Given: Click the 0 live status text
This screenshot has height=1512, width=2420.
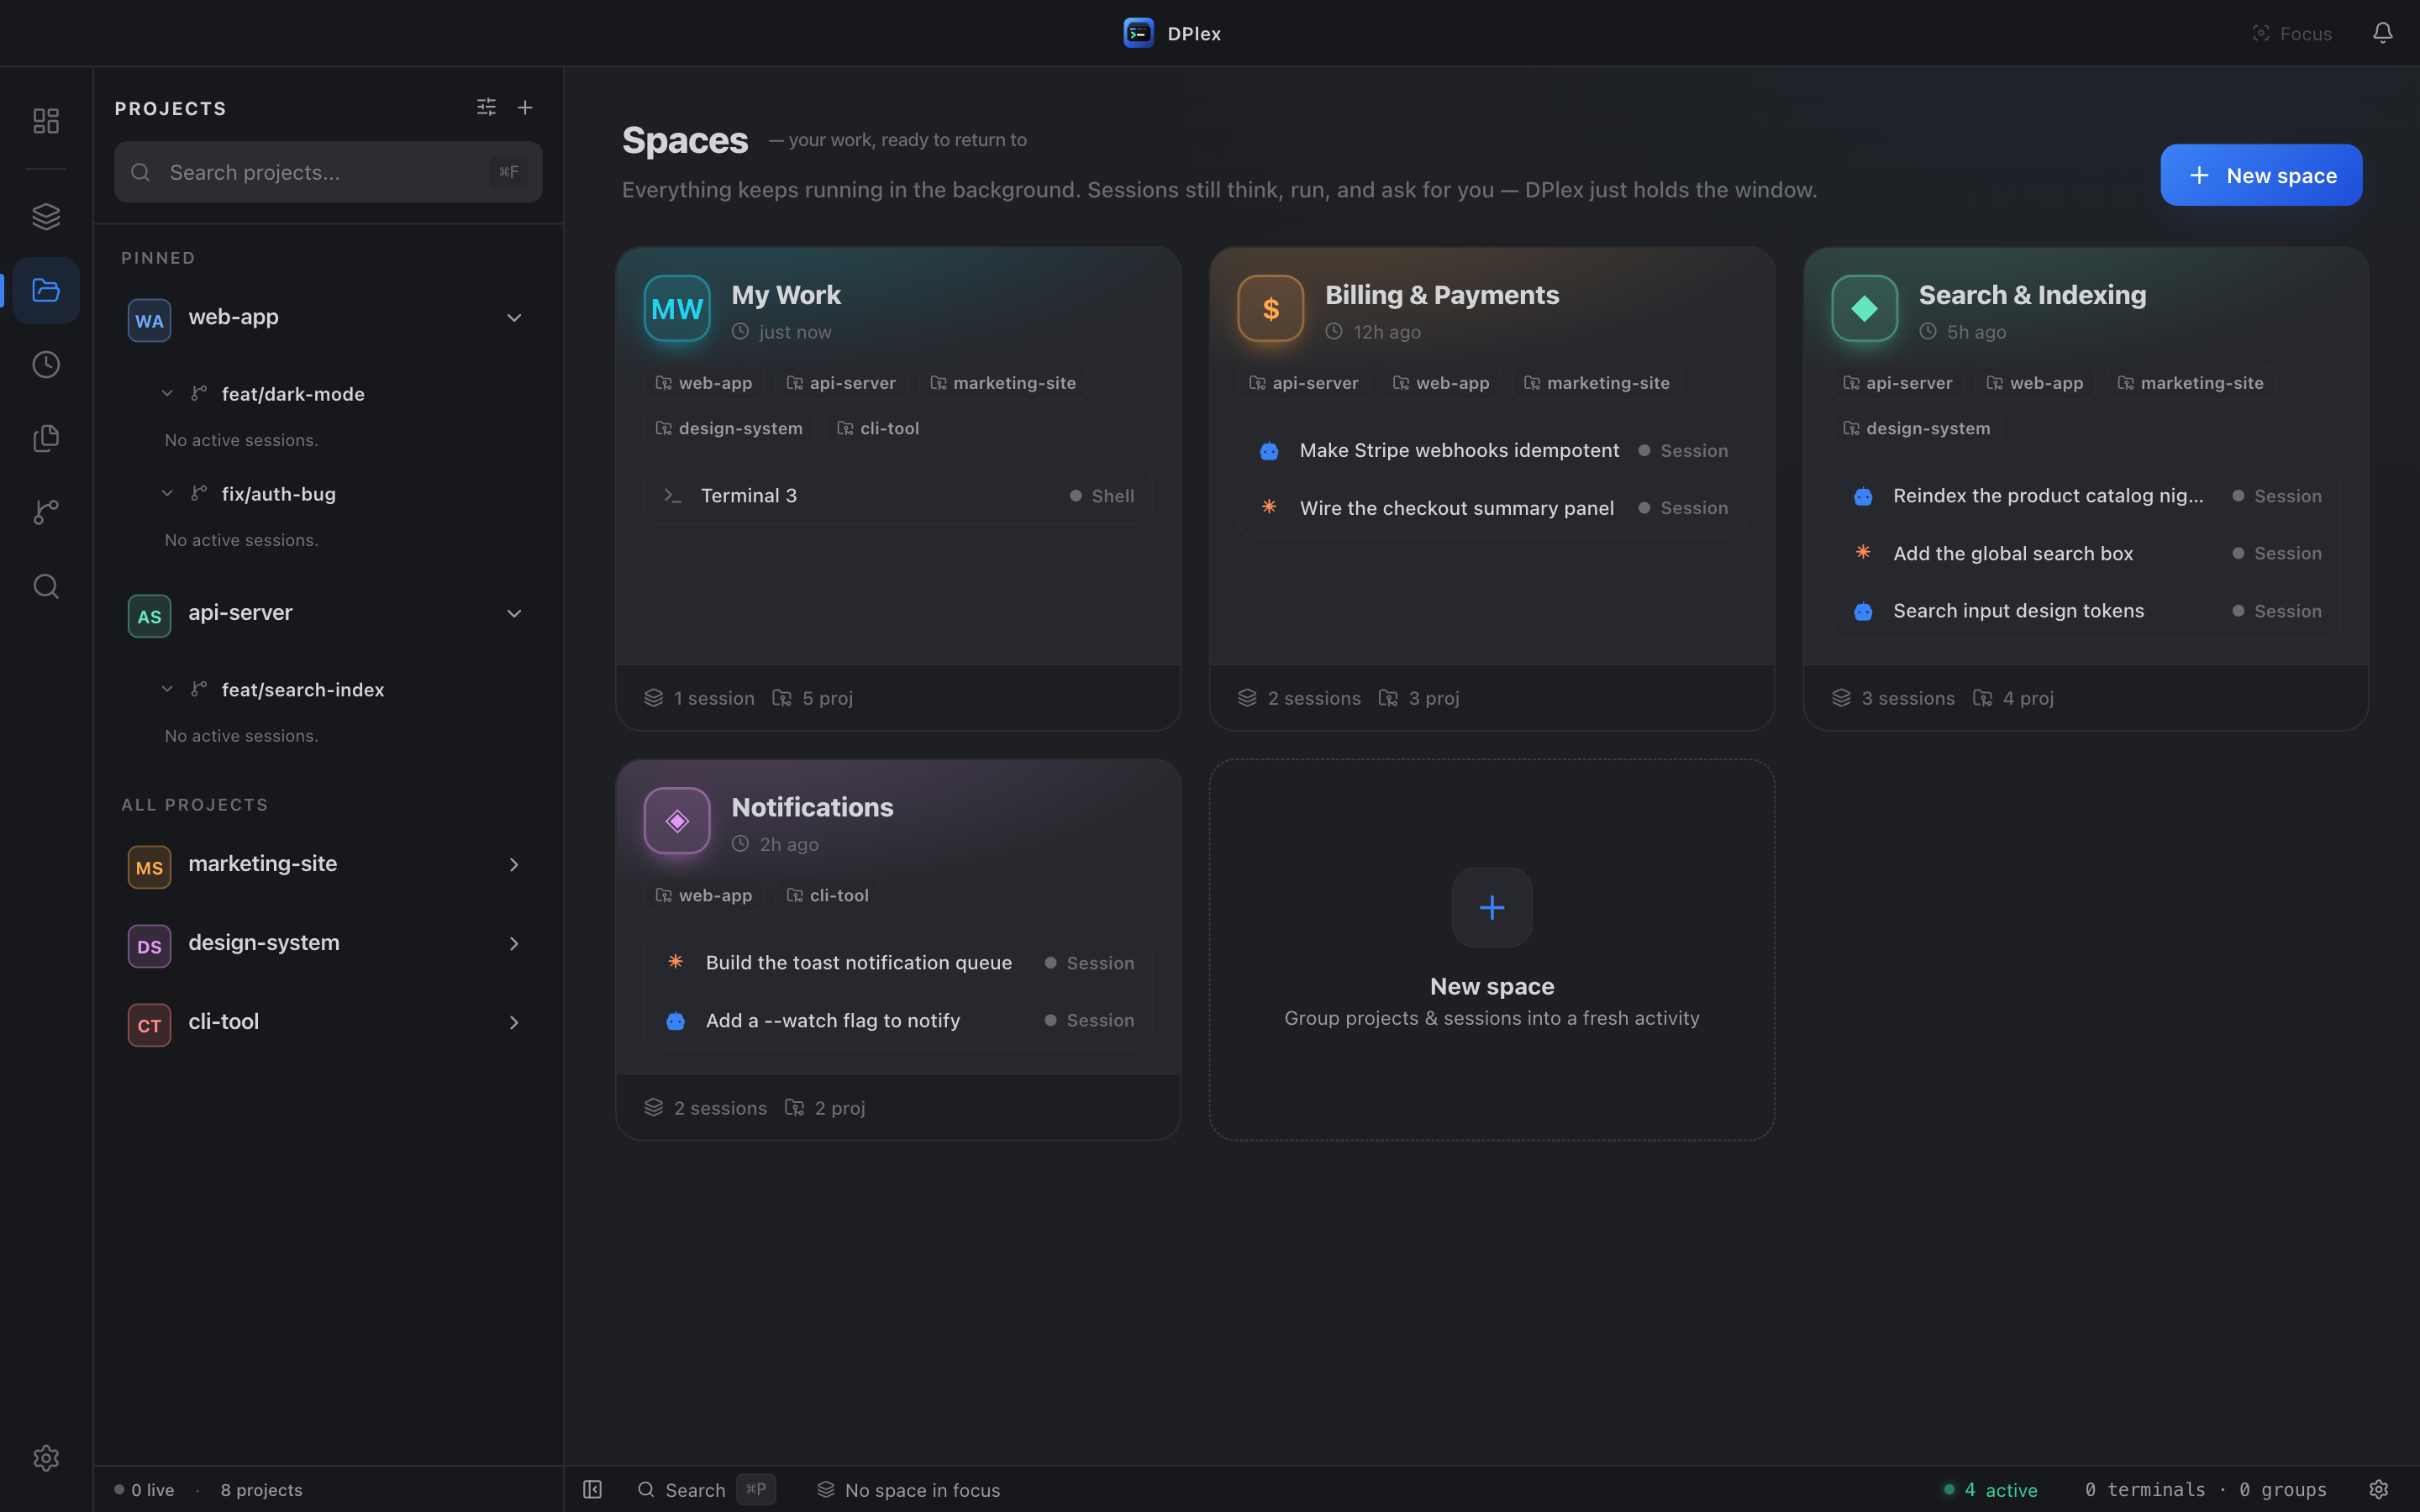Looking at the screenshot, I should 145,1490.
